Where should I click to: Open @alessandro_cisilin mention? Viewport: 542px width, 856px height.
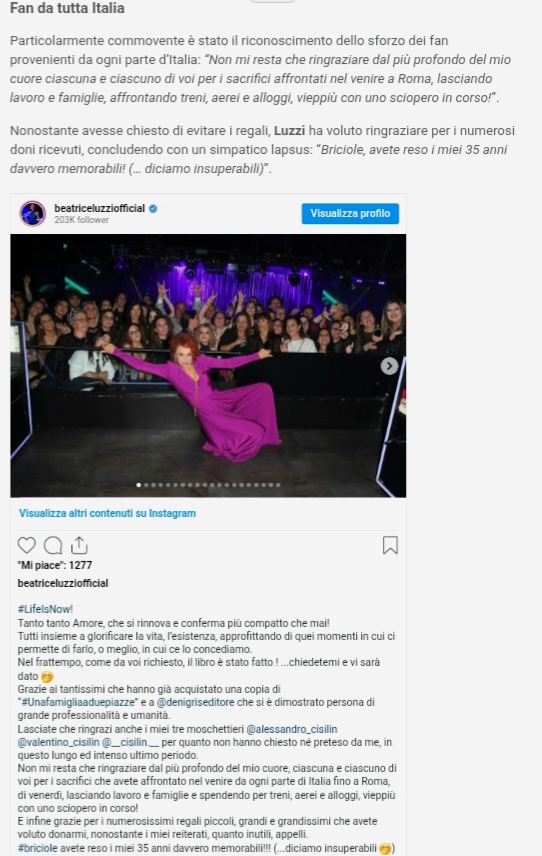[x=292, y=729]
